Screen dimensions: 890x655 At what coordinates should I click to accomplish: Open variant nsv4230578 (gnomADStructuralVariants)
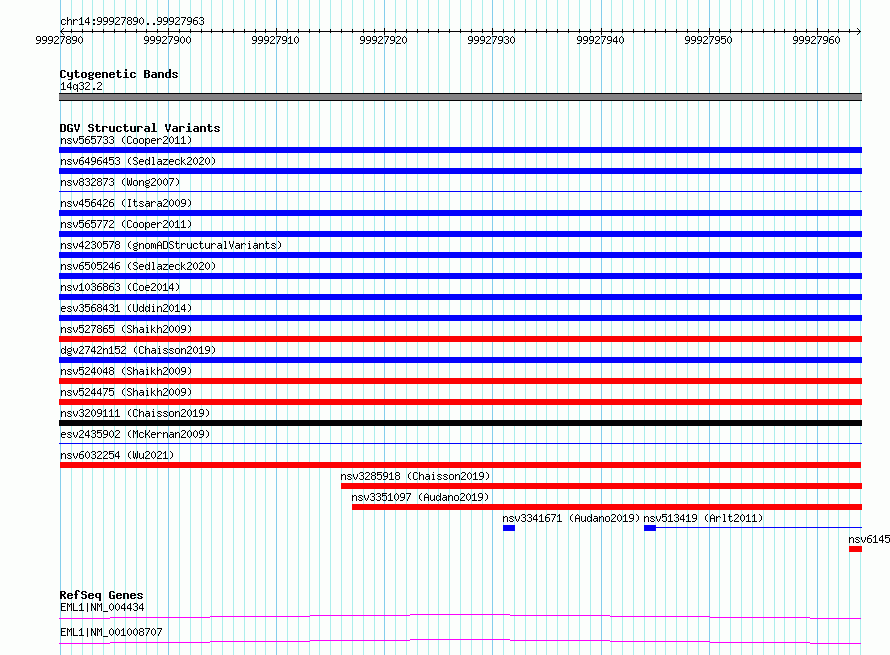point(171,245)
